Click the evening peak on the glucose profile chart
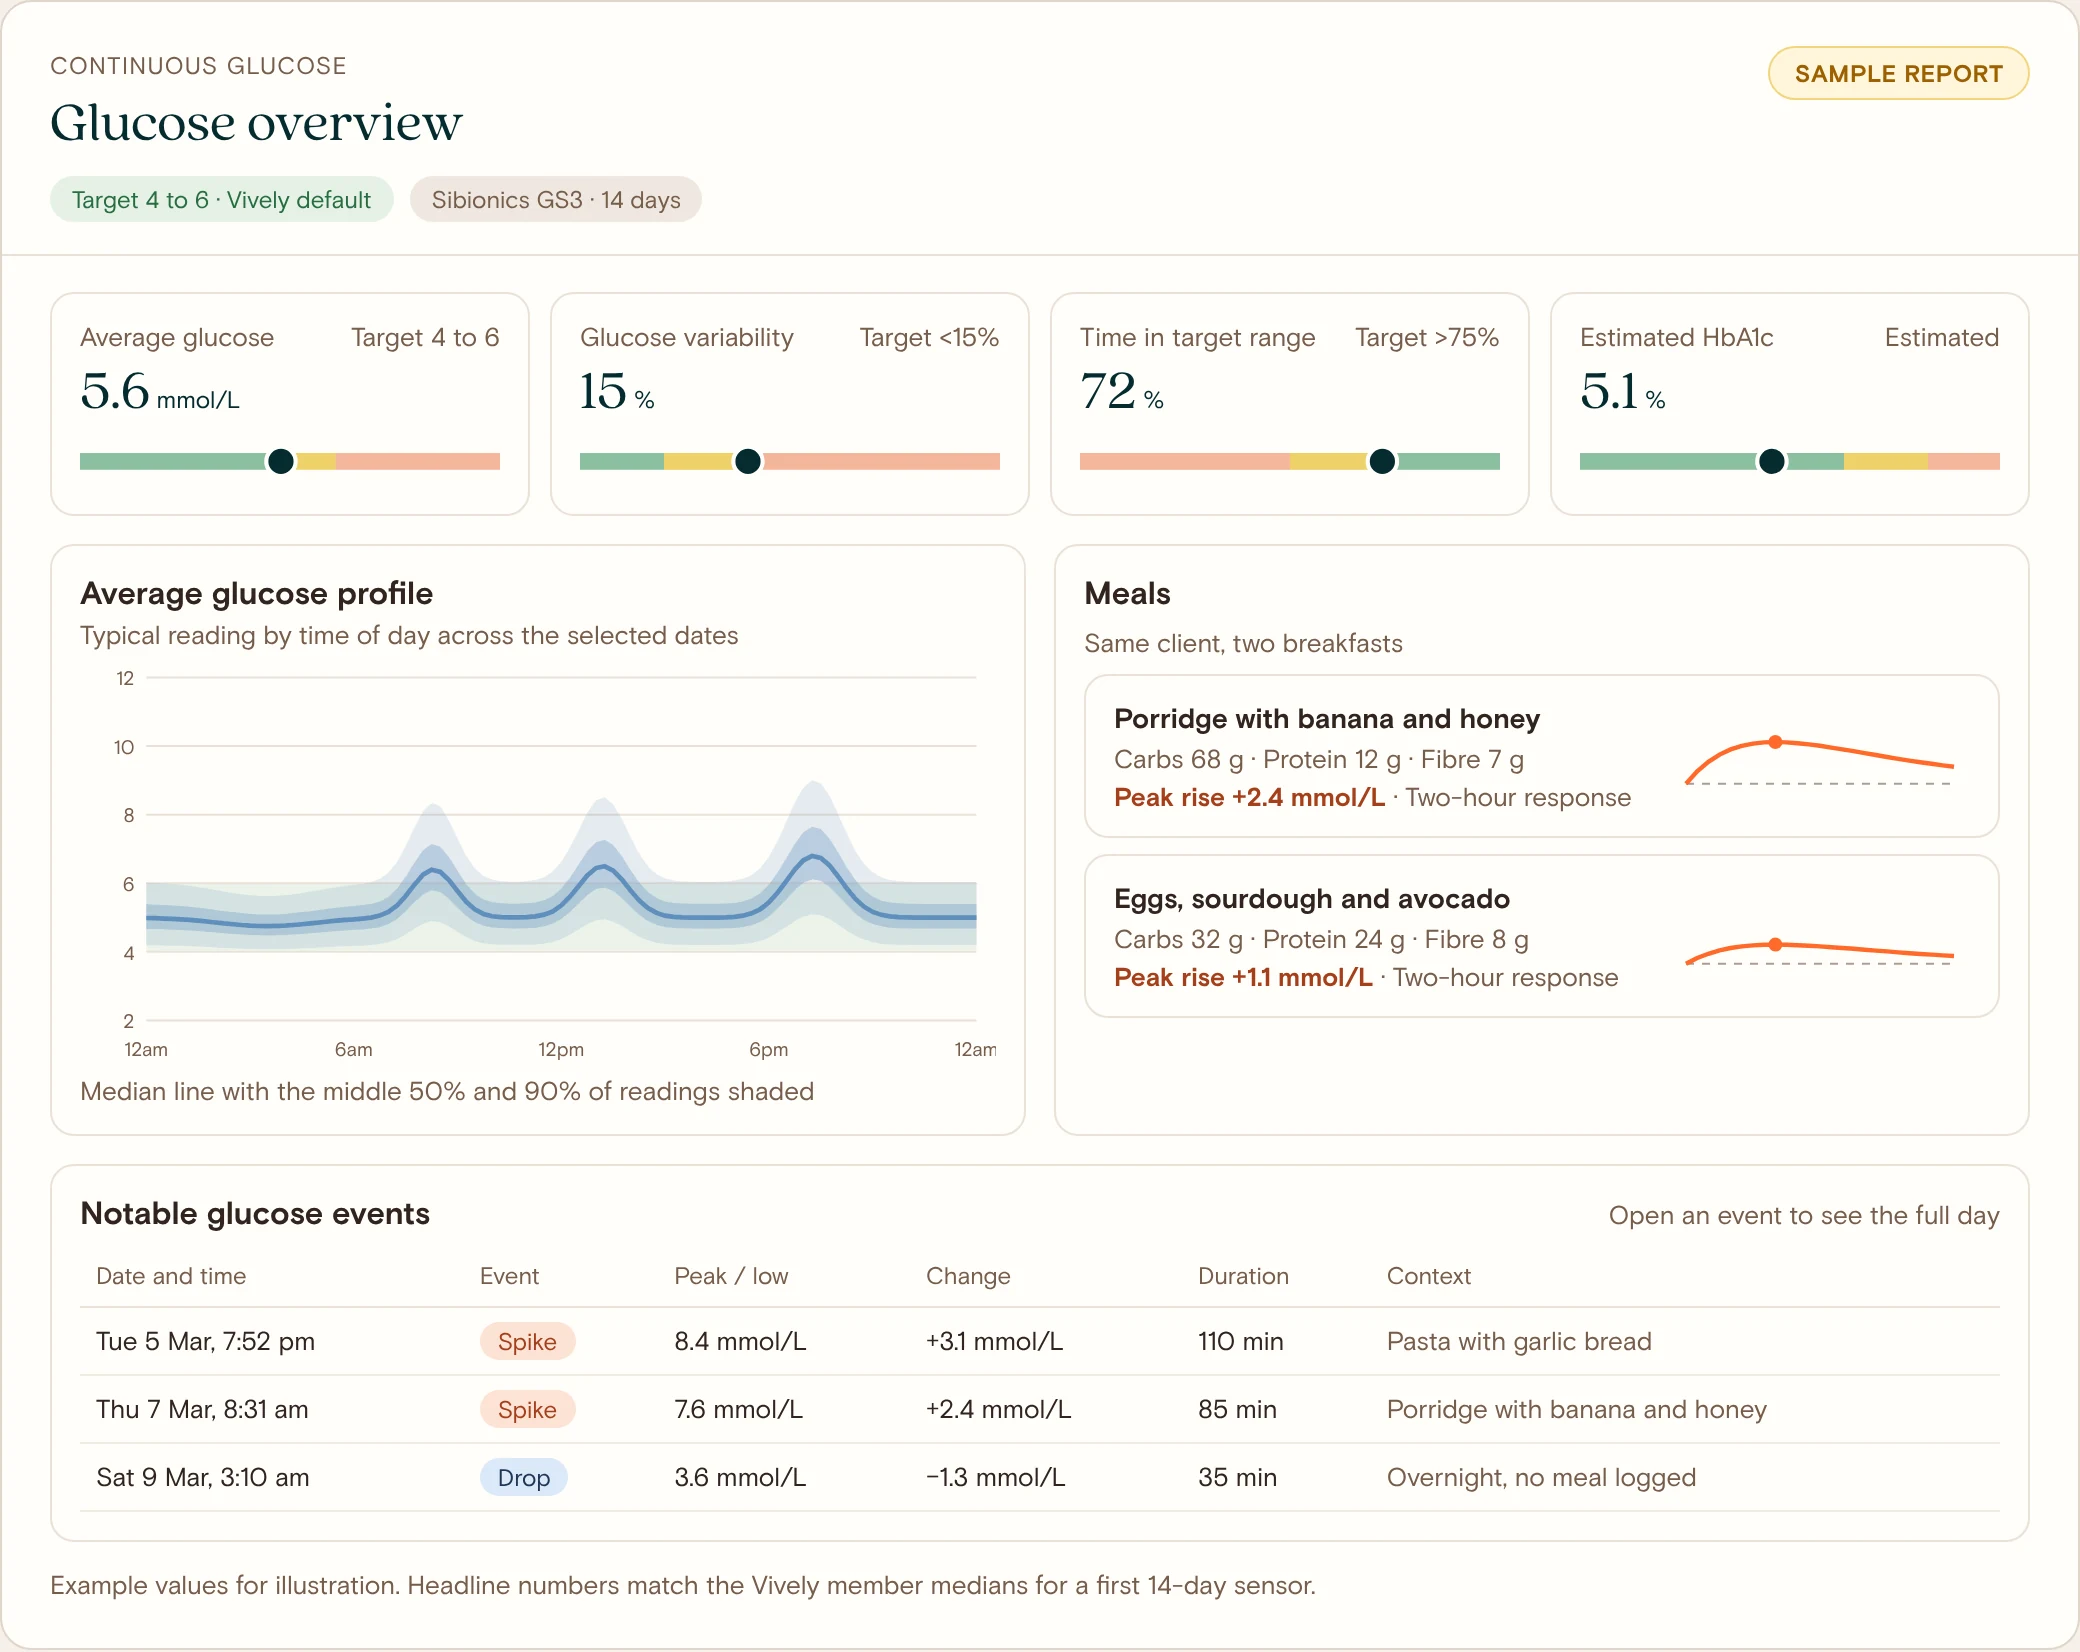The image size is (2080, 1652). (815, 856)
